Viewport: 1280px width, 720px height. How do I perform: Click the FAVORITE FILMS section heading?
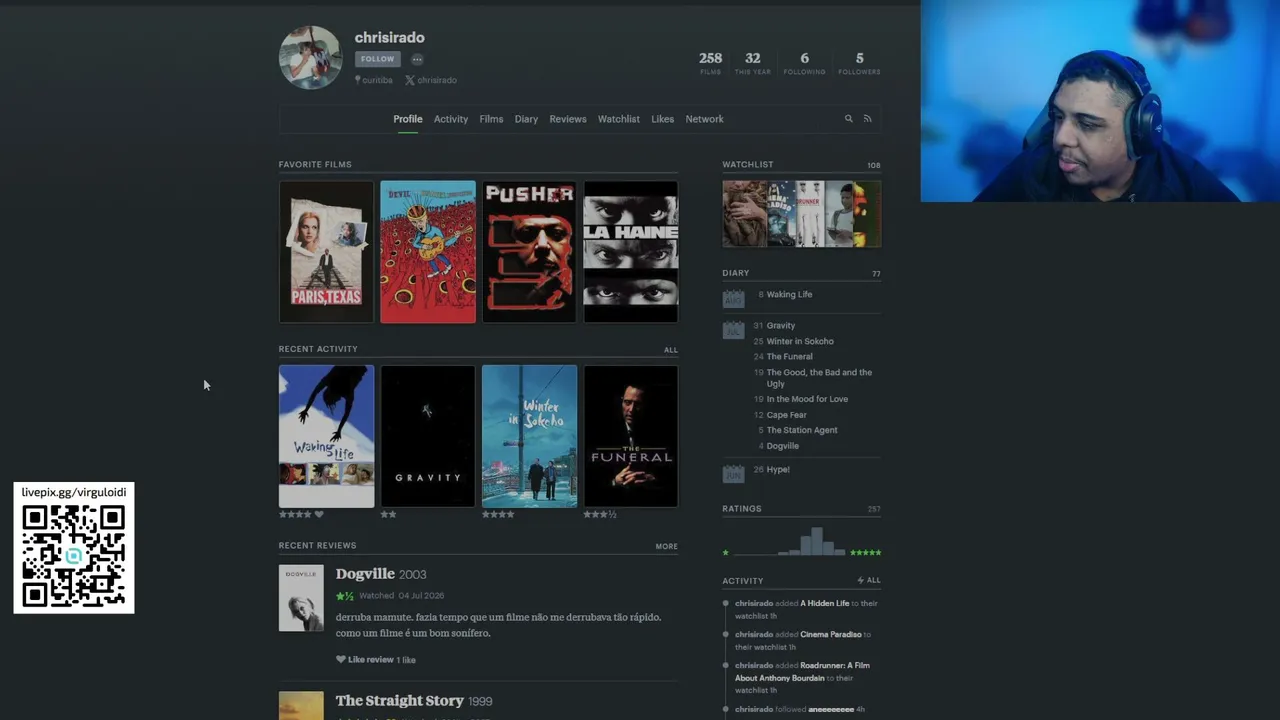click(x=315, y=165)
